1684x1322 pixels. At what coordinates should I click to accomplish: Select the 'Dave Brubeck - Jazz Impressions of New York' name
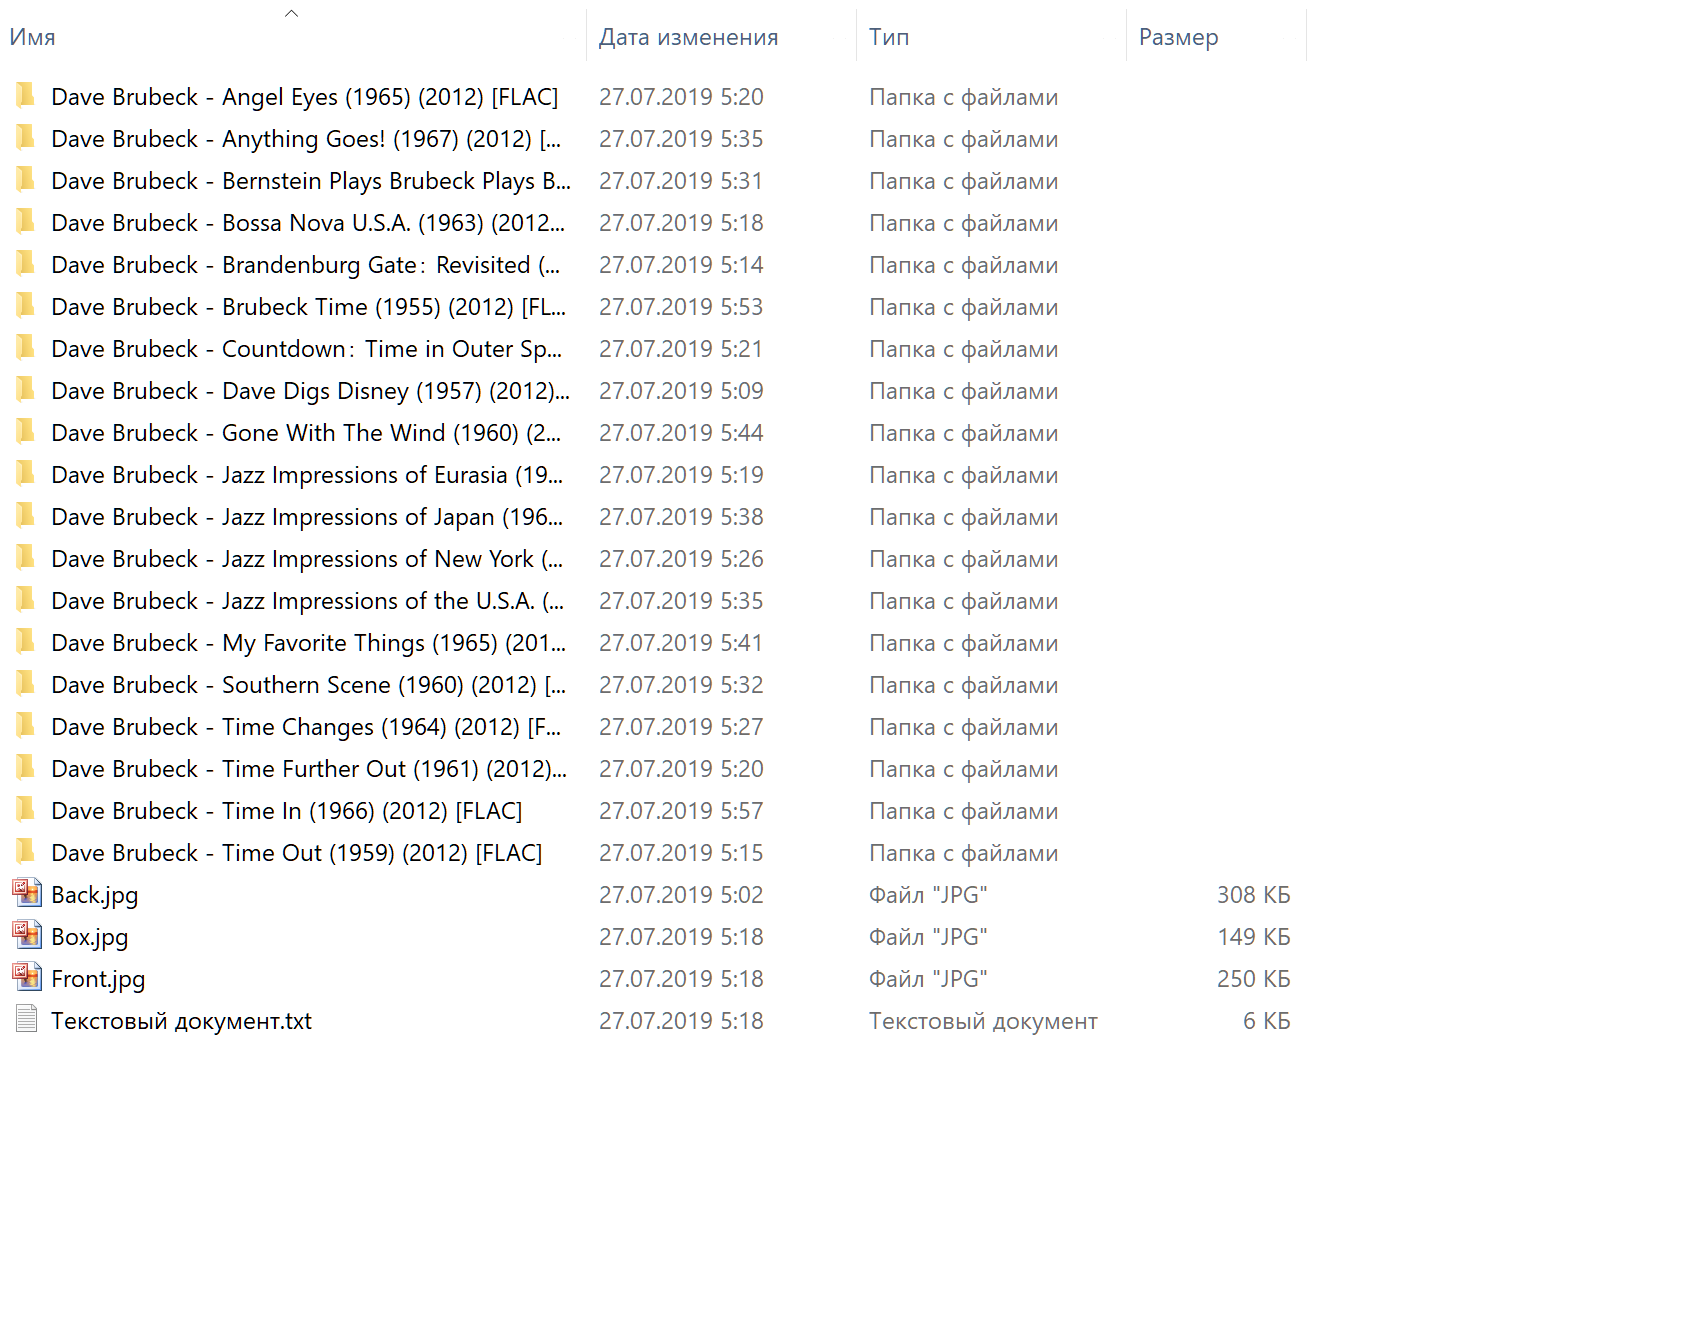point(307,559)
